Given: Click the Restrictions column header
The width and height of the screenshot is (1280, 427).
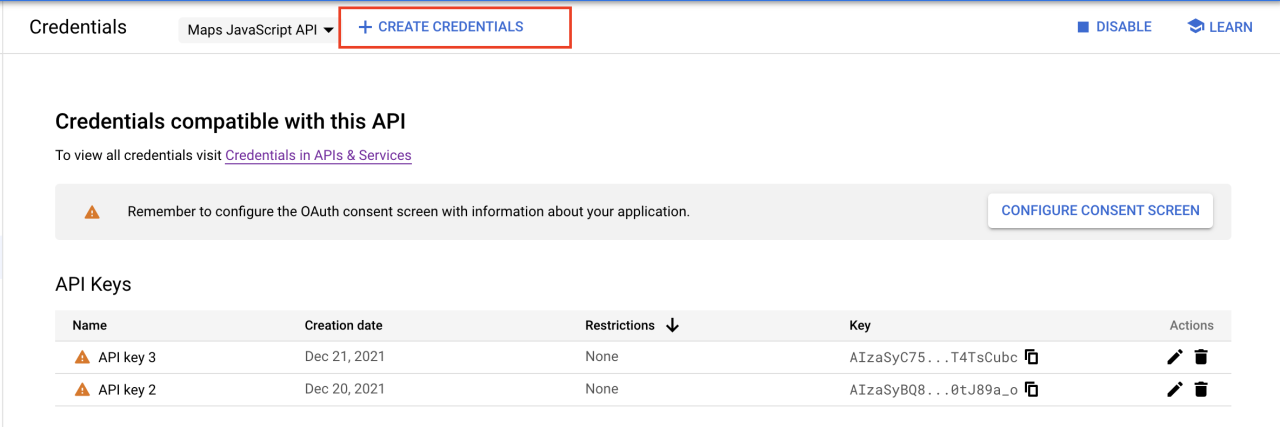Looking at the screenshot, I should 620,325.
